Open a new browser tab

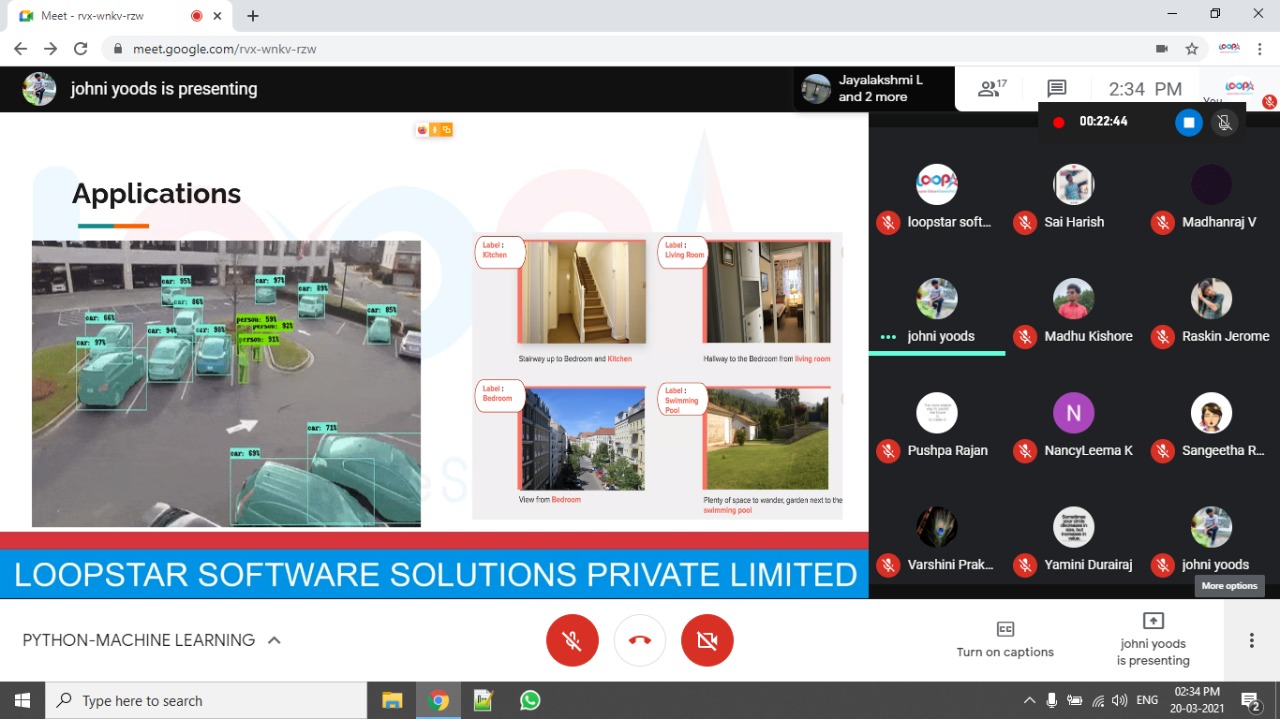point(253,16)
